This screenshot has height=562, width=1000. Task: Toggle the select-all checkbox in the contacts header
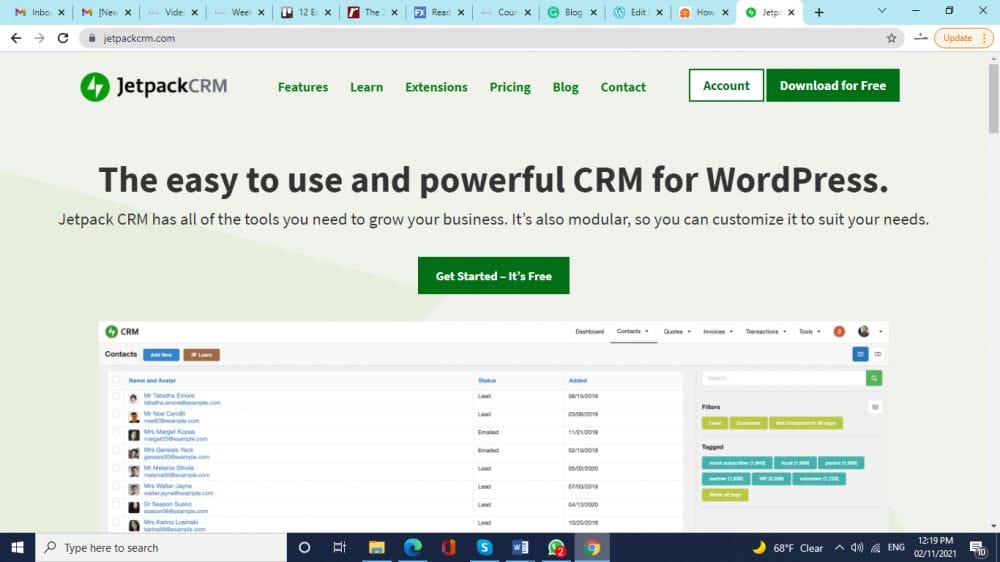[x=117, y=380]
